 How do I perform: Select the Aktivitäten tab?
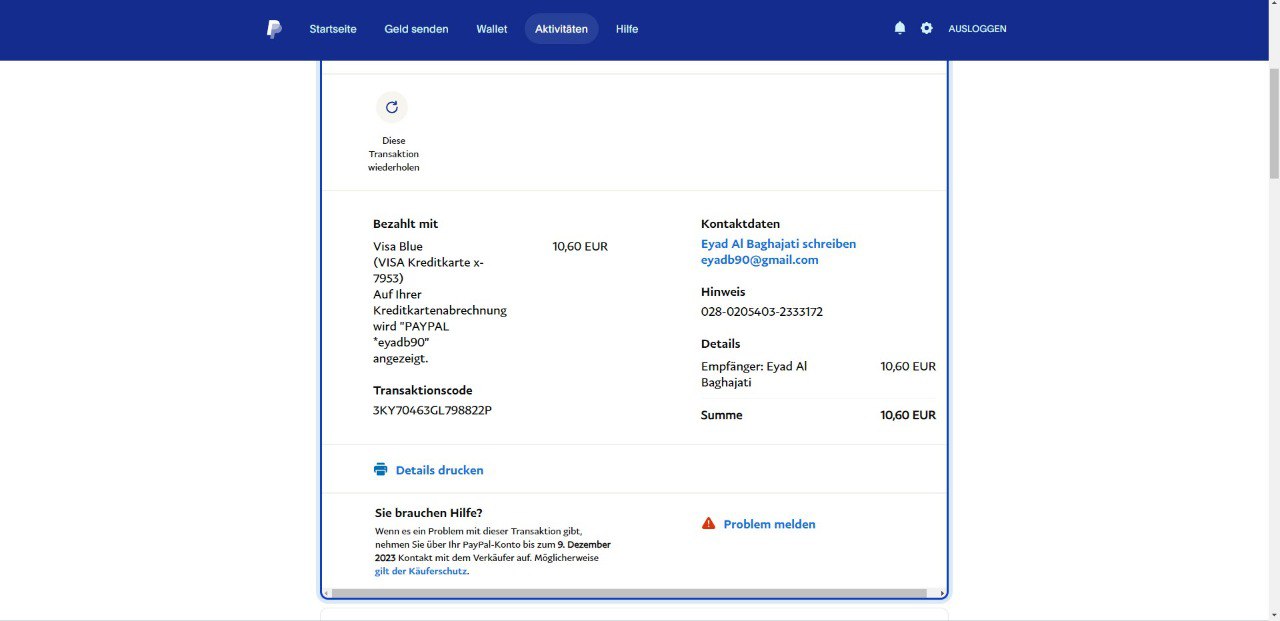tap(561, 29)
